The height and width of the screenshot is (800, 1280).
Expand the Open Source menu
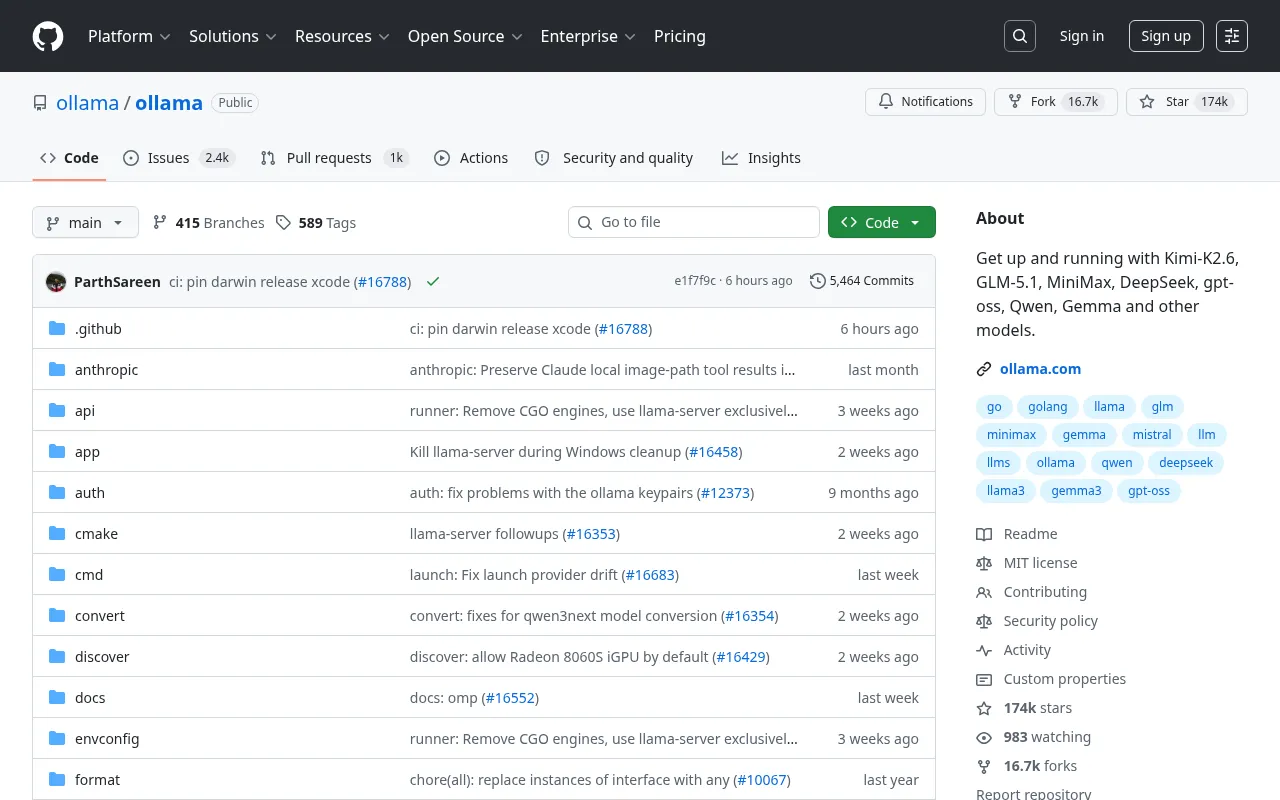coord(465,36)
